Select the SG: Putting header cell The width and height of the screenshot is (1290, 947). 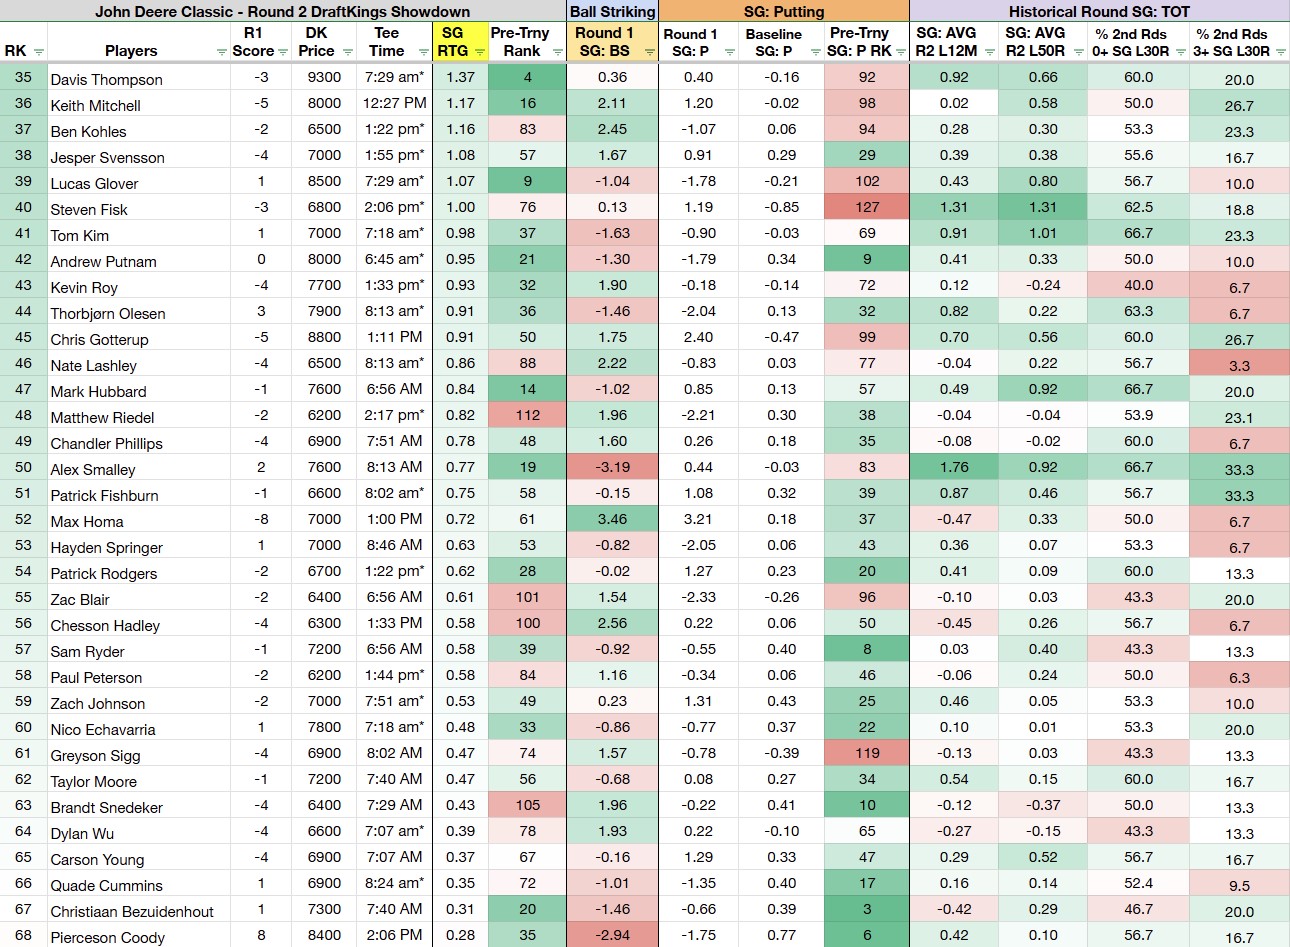click(784, 12)
